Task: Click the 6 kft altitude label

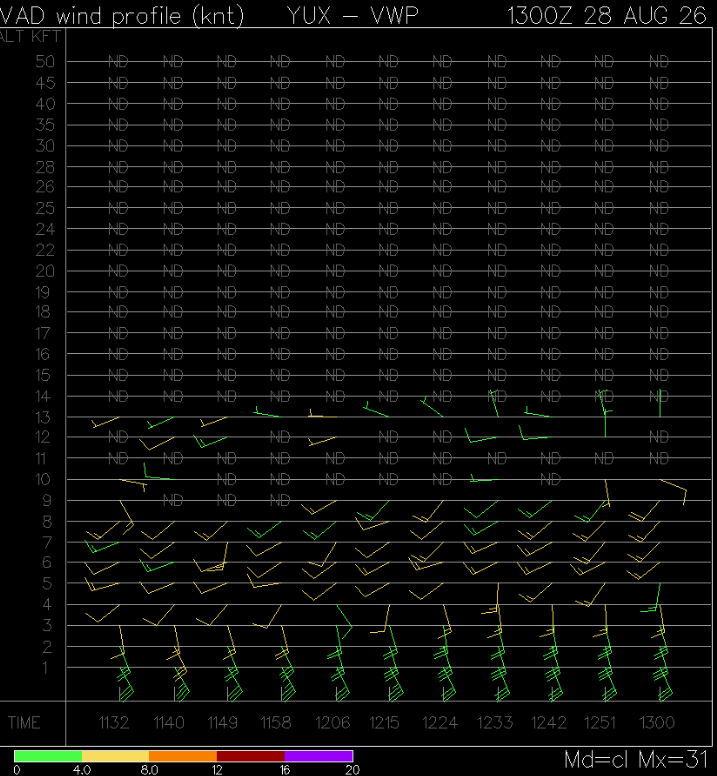Action: pos(47,562)
